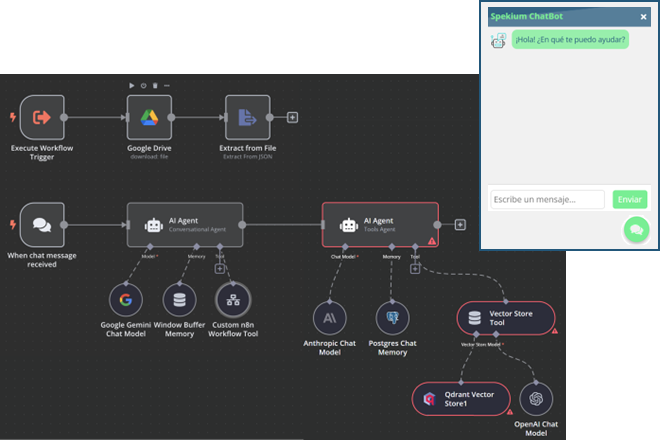
Task: Open the OpenAI Chat Model node
Action: point(536,399)
